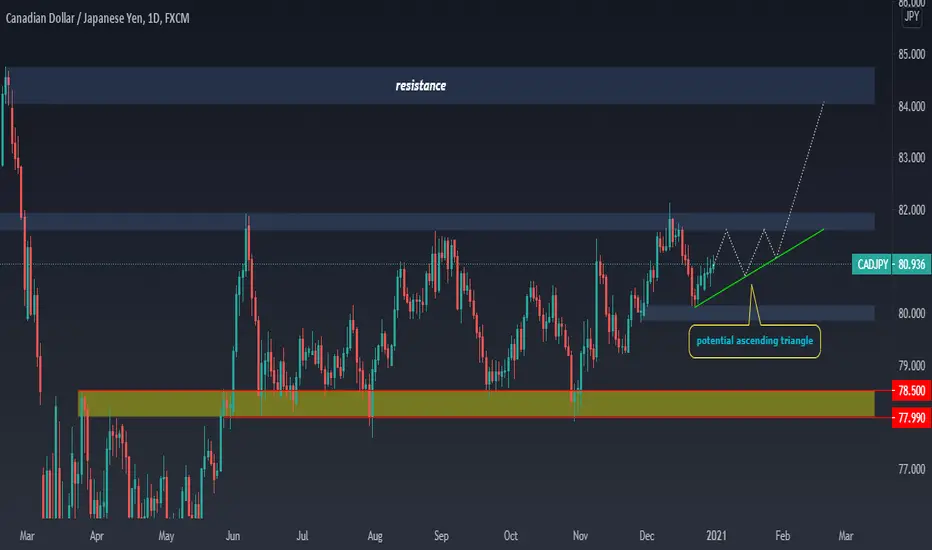Select the 83.000 price axis value
932x550 pixels.
point(911,158)
